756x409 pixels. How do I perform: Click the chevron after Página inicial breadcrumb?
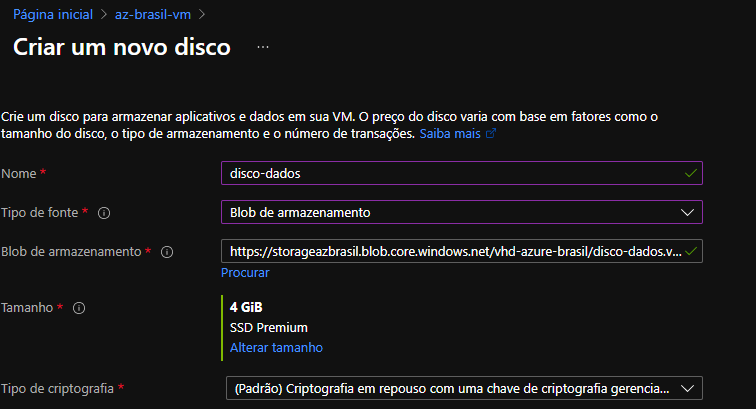pos(104,14)
